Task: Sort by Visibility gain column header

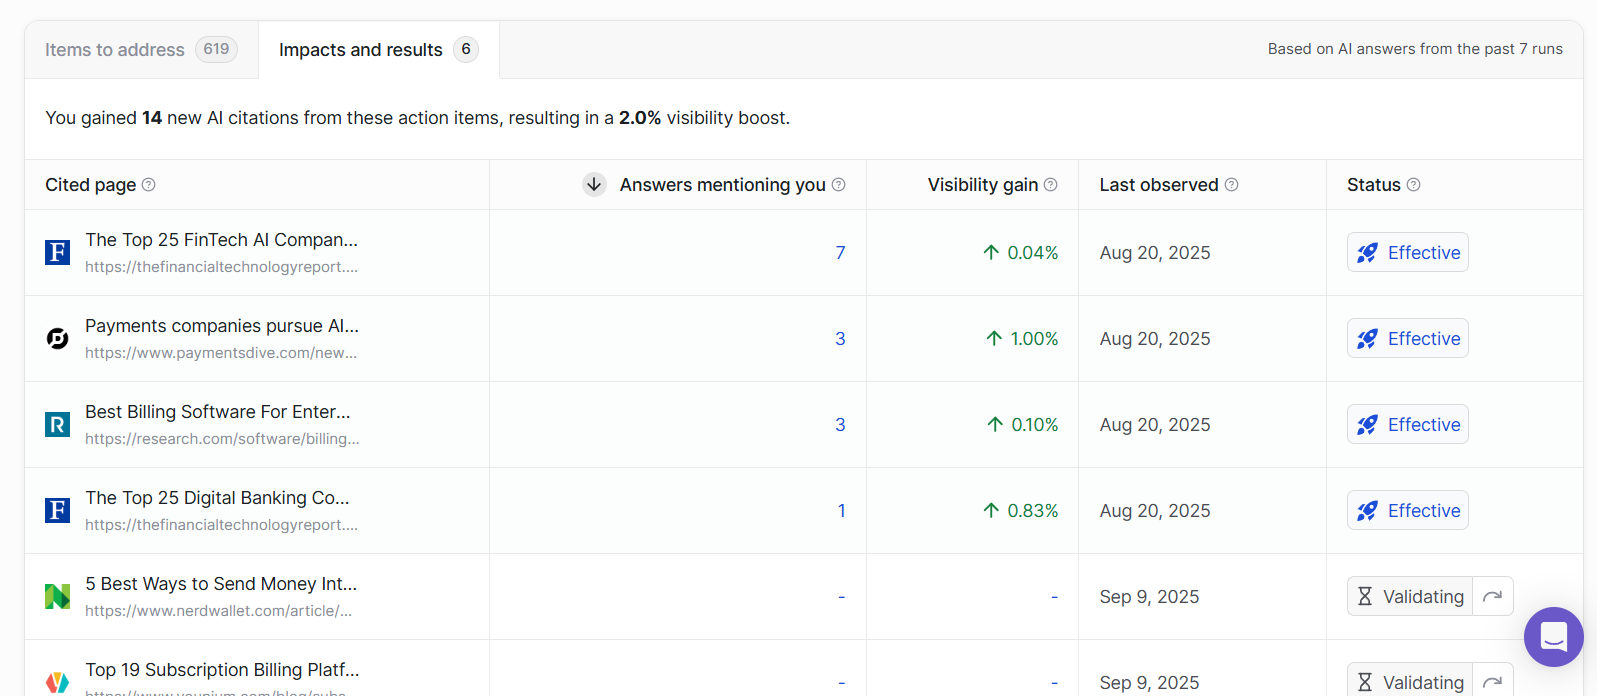Action: coord(982,185)
